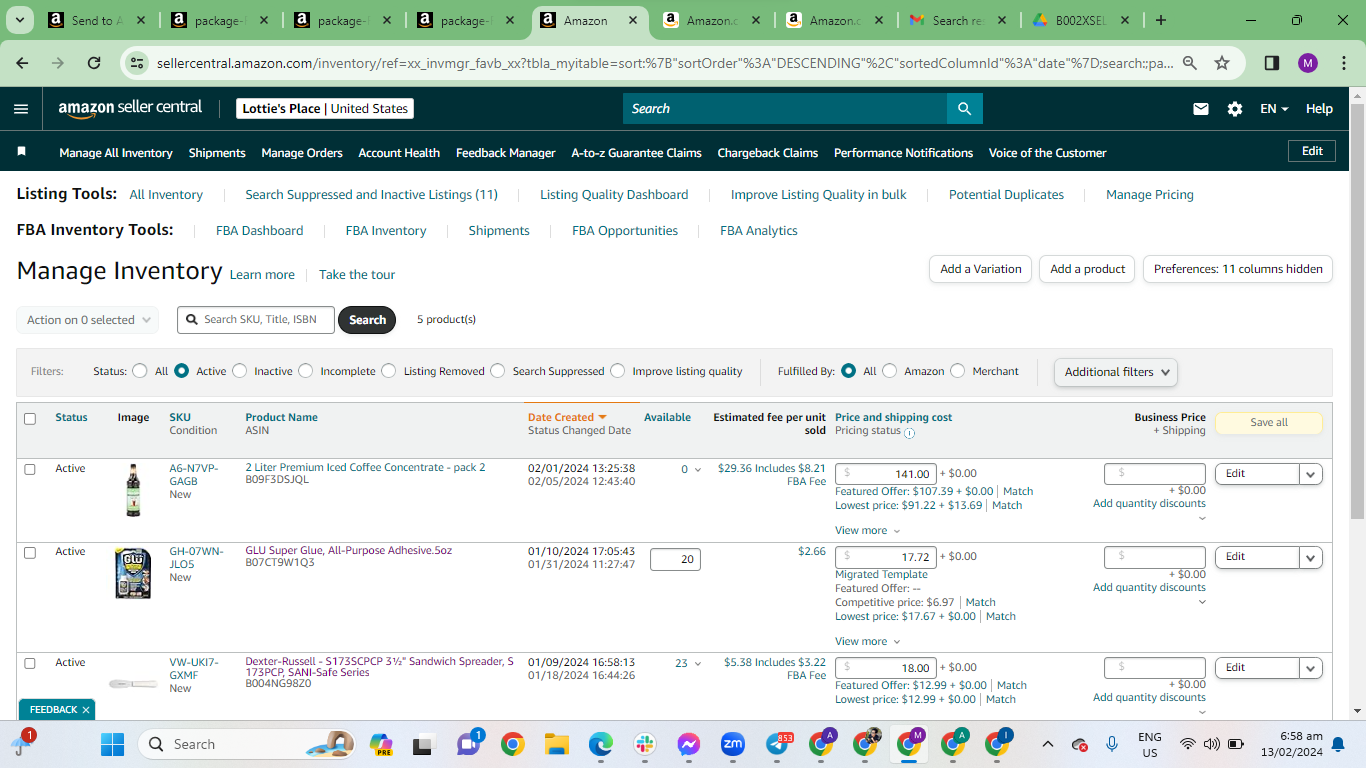The width and height of the screenshot is (1366, 768).
Task: Click the magnifier search button in header
Action: tap(965, 109)
